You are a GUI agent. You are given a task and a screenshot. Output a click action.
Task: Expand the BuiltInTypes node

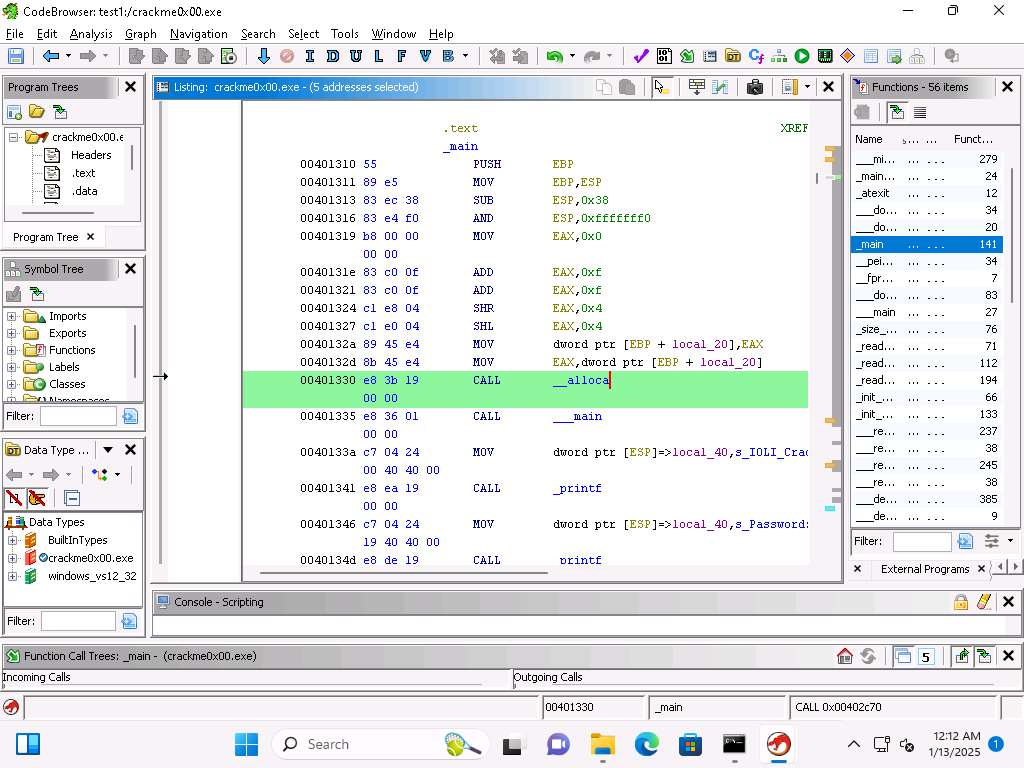coord(13,540)
